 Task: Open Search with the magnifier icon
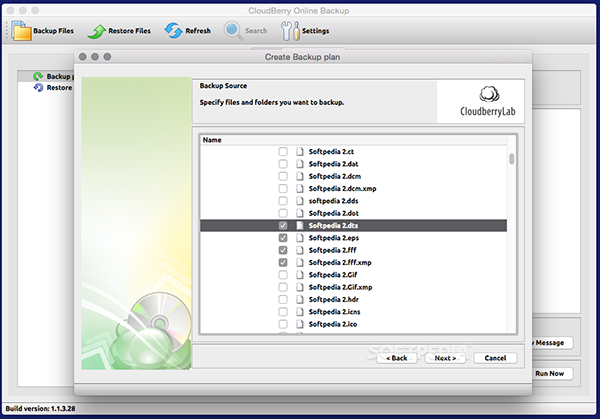click(233, 31)
